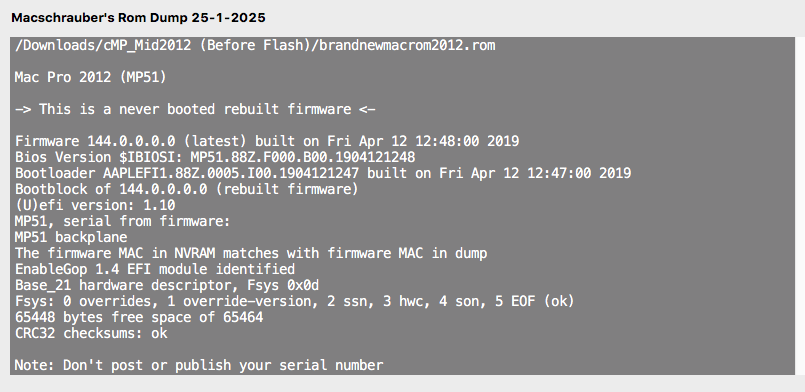Click the firmware MAC in NVRAM line

coord(251,253)
